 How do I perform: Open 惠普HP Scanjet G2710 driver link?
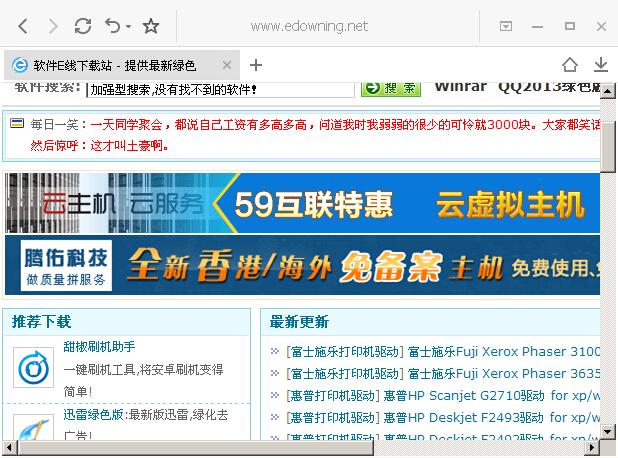click(442, 395)
